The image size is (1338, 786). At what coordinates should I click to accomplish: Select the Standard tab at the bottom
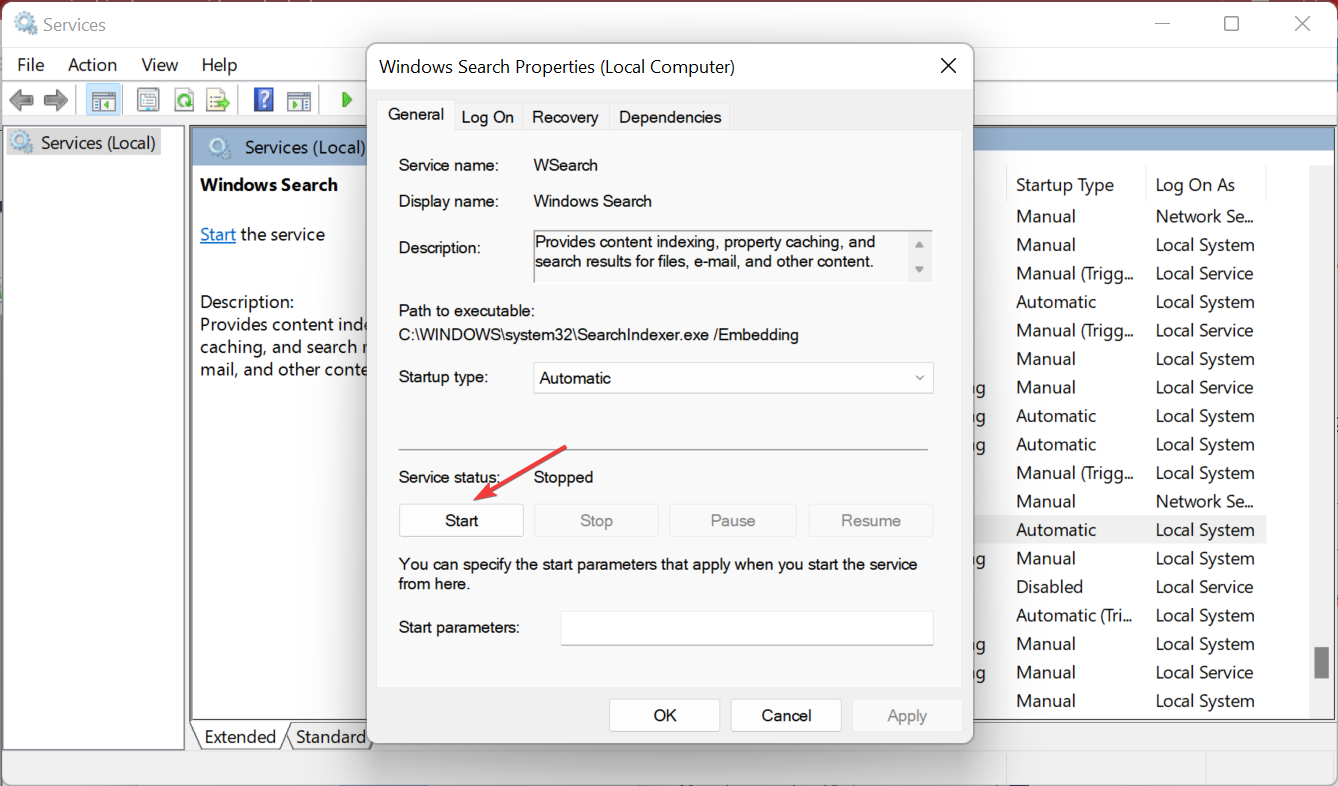coord(330,737)
